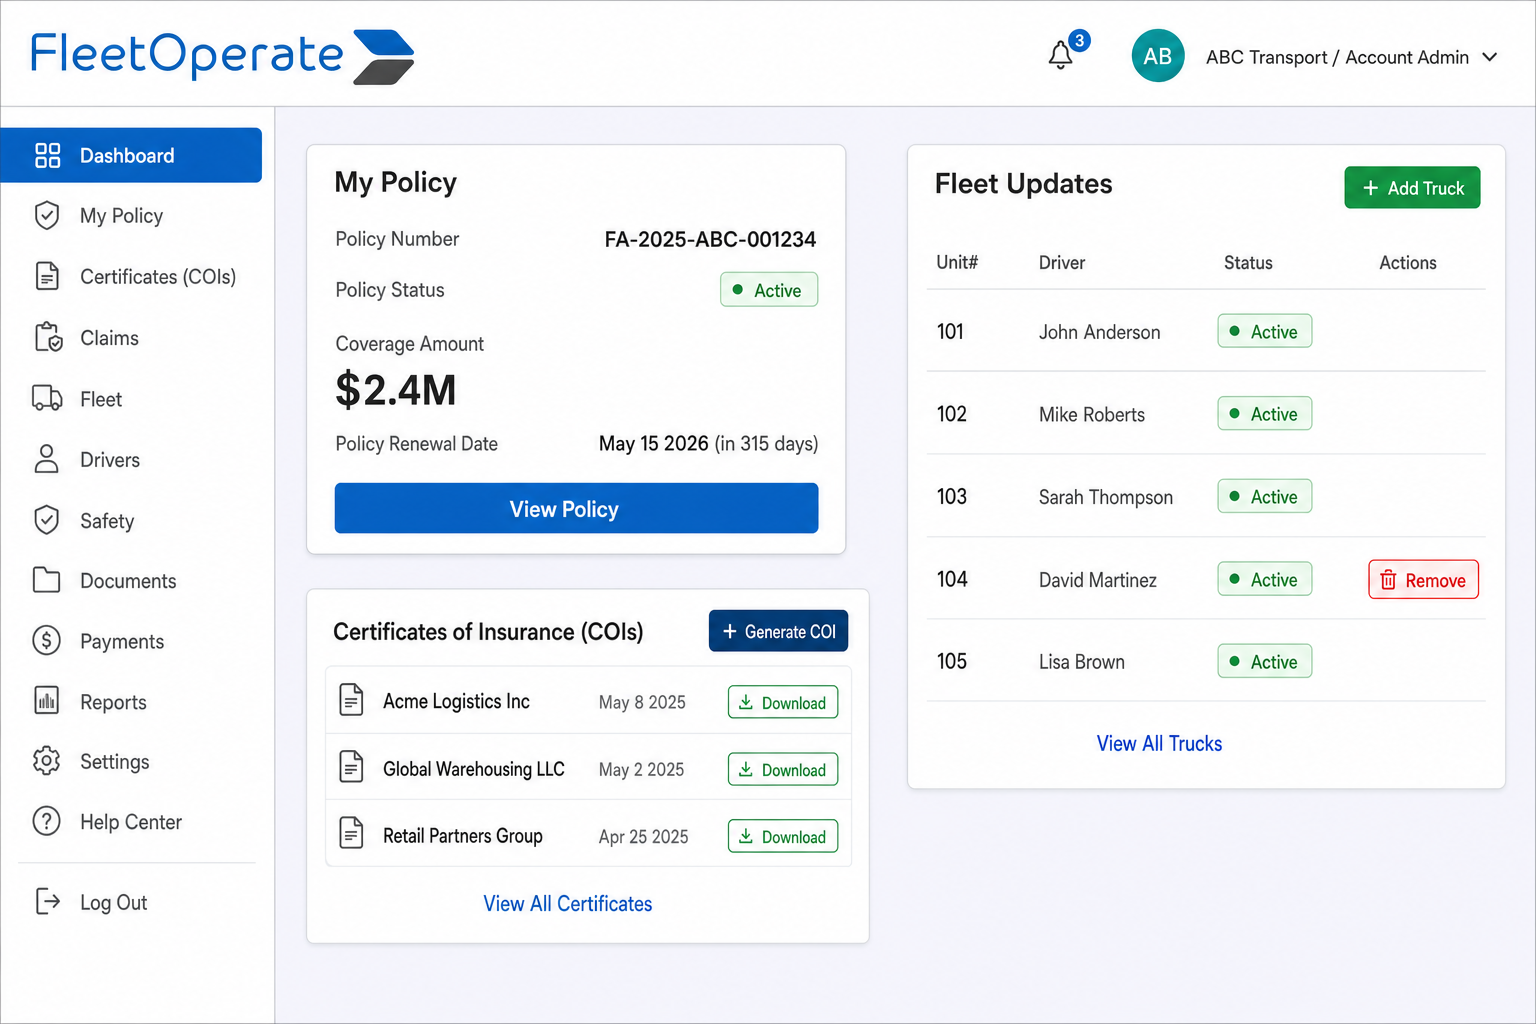Click the Certificates (COIs) document icon

(47, 276)
